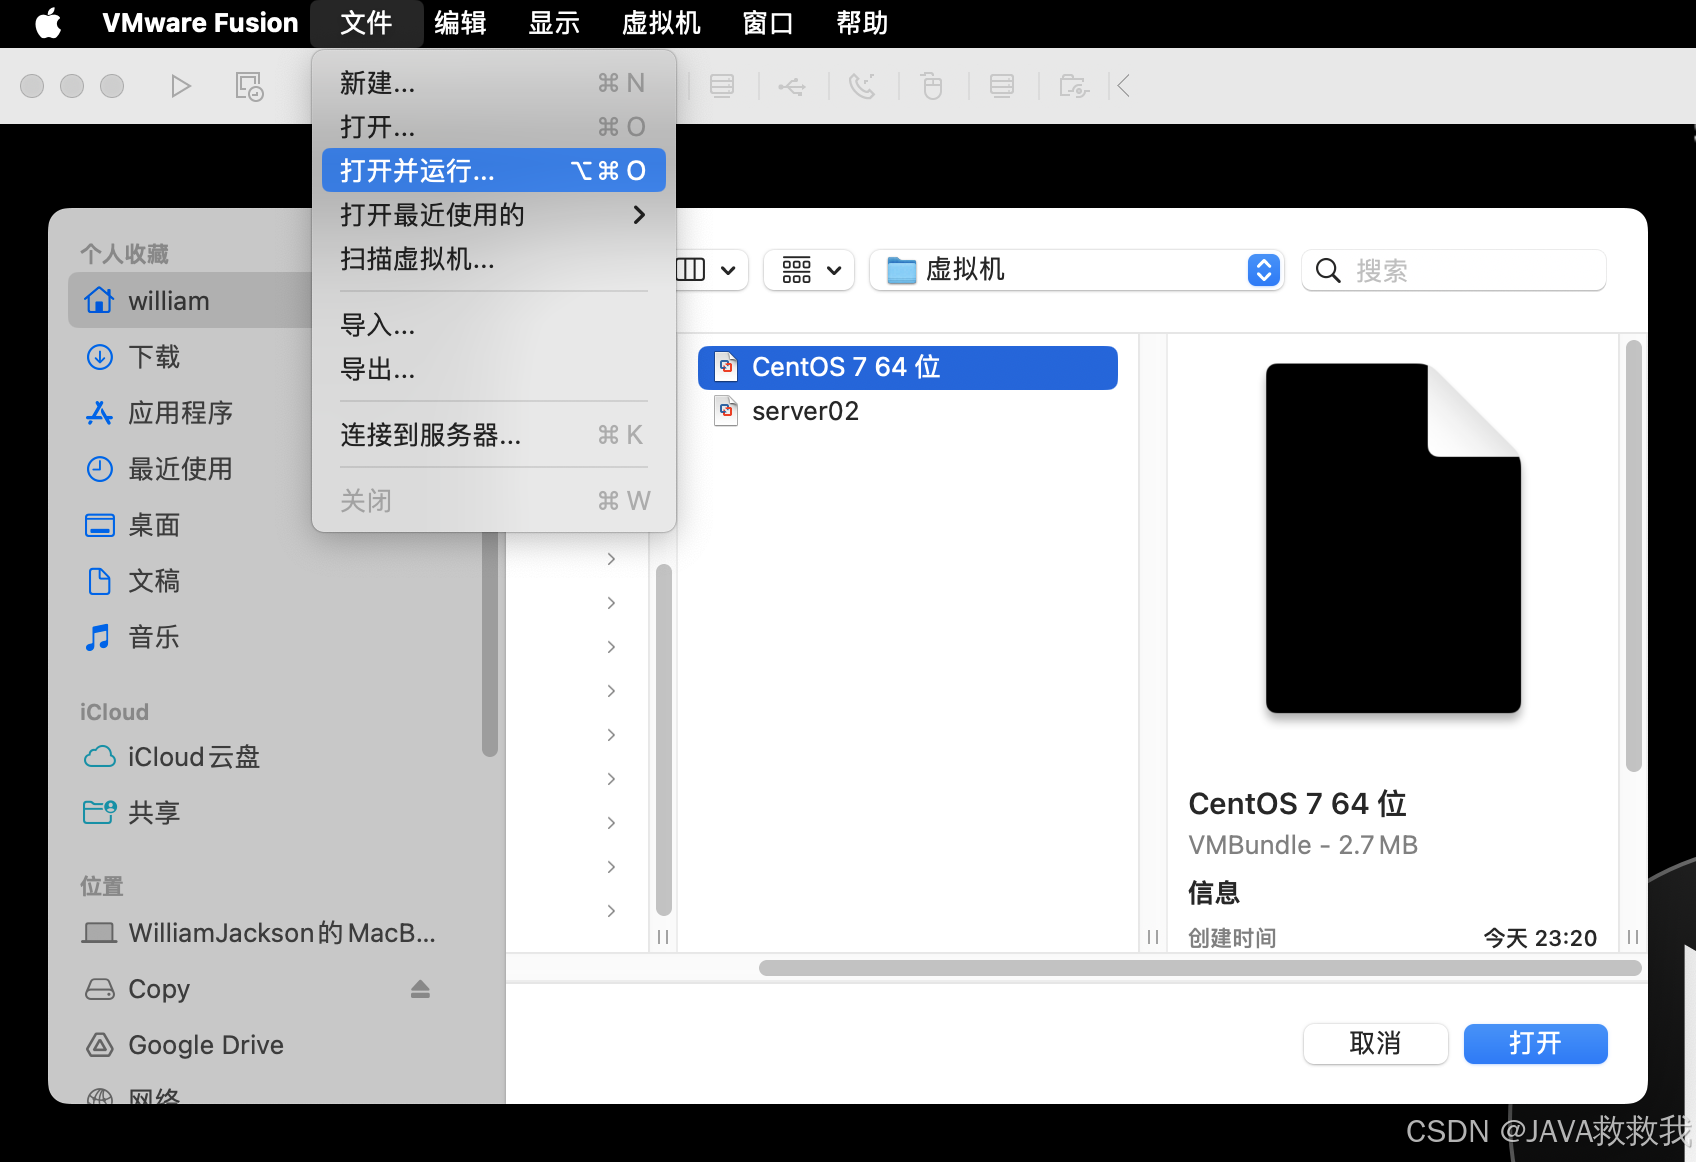Click the 搜索 search field
Screen dimensions: 1696x1162
pos(1454,270)
